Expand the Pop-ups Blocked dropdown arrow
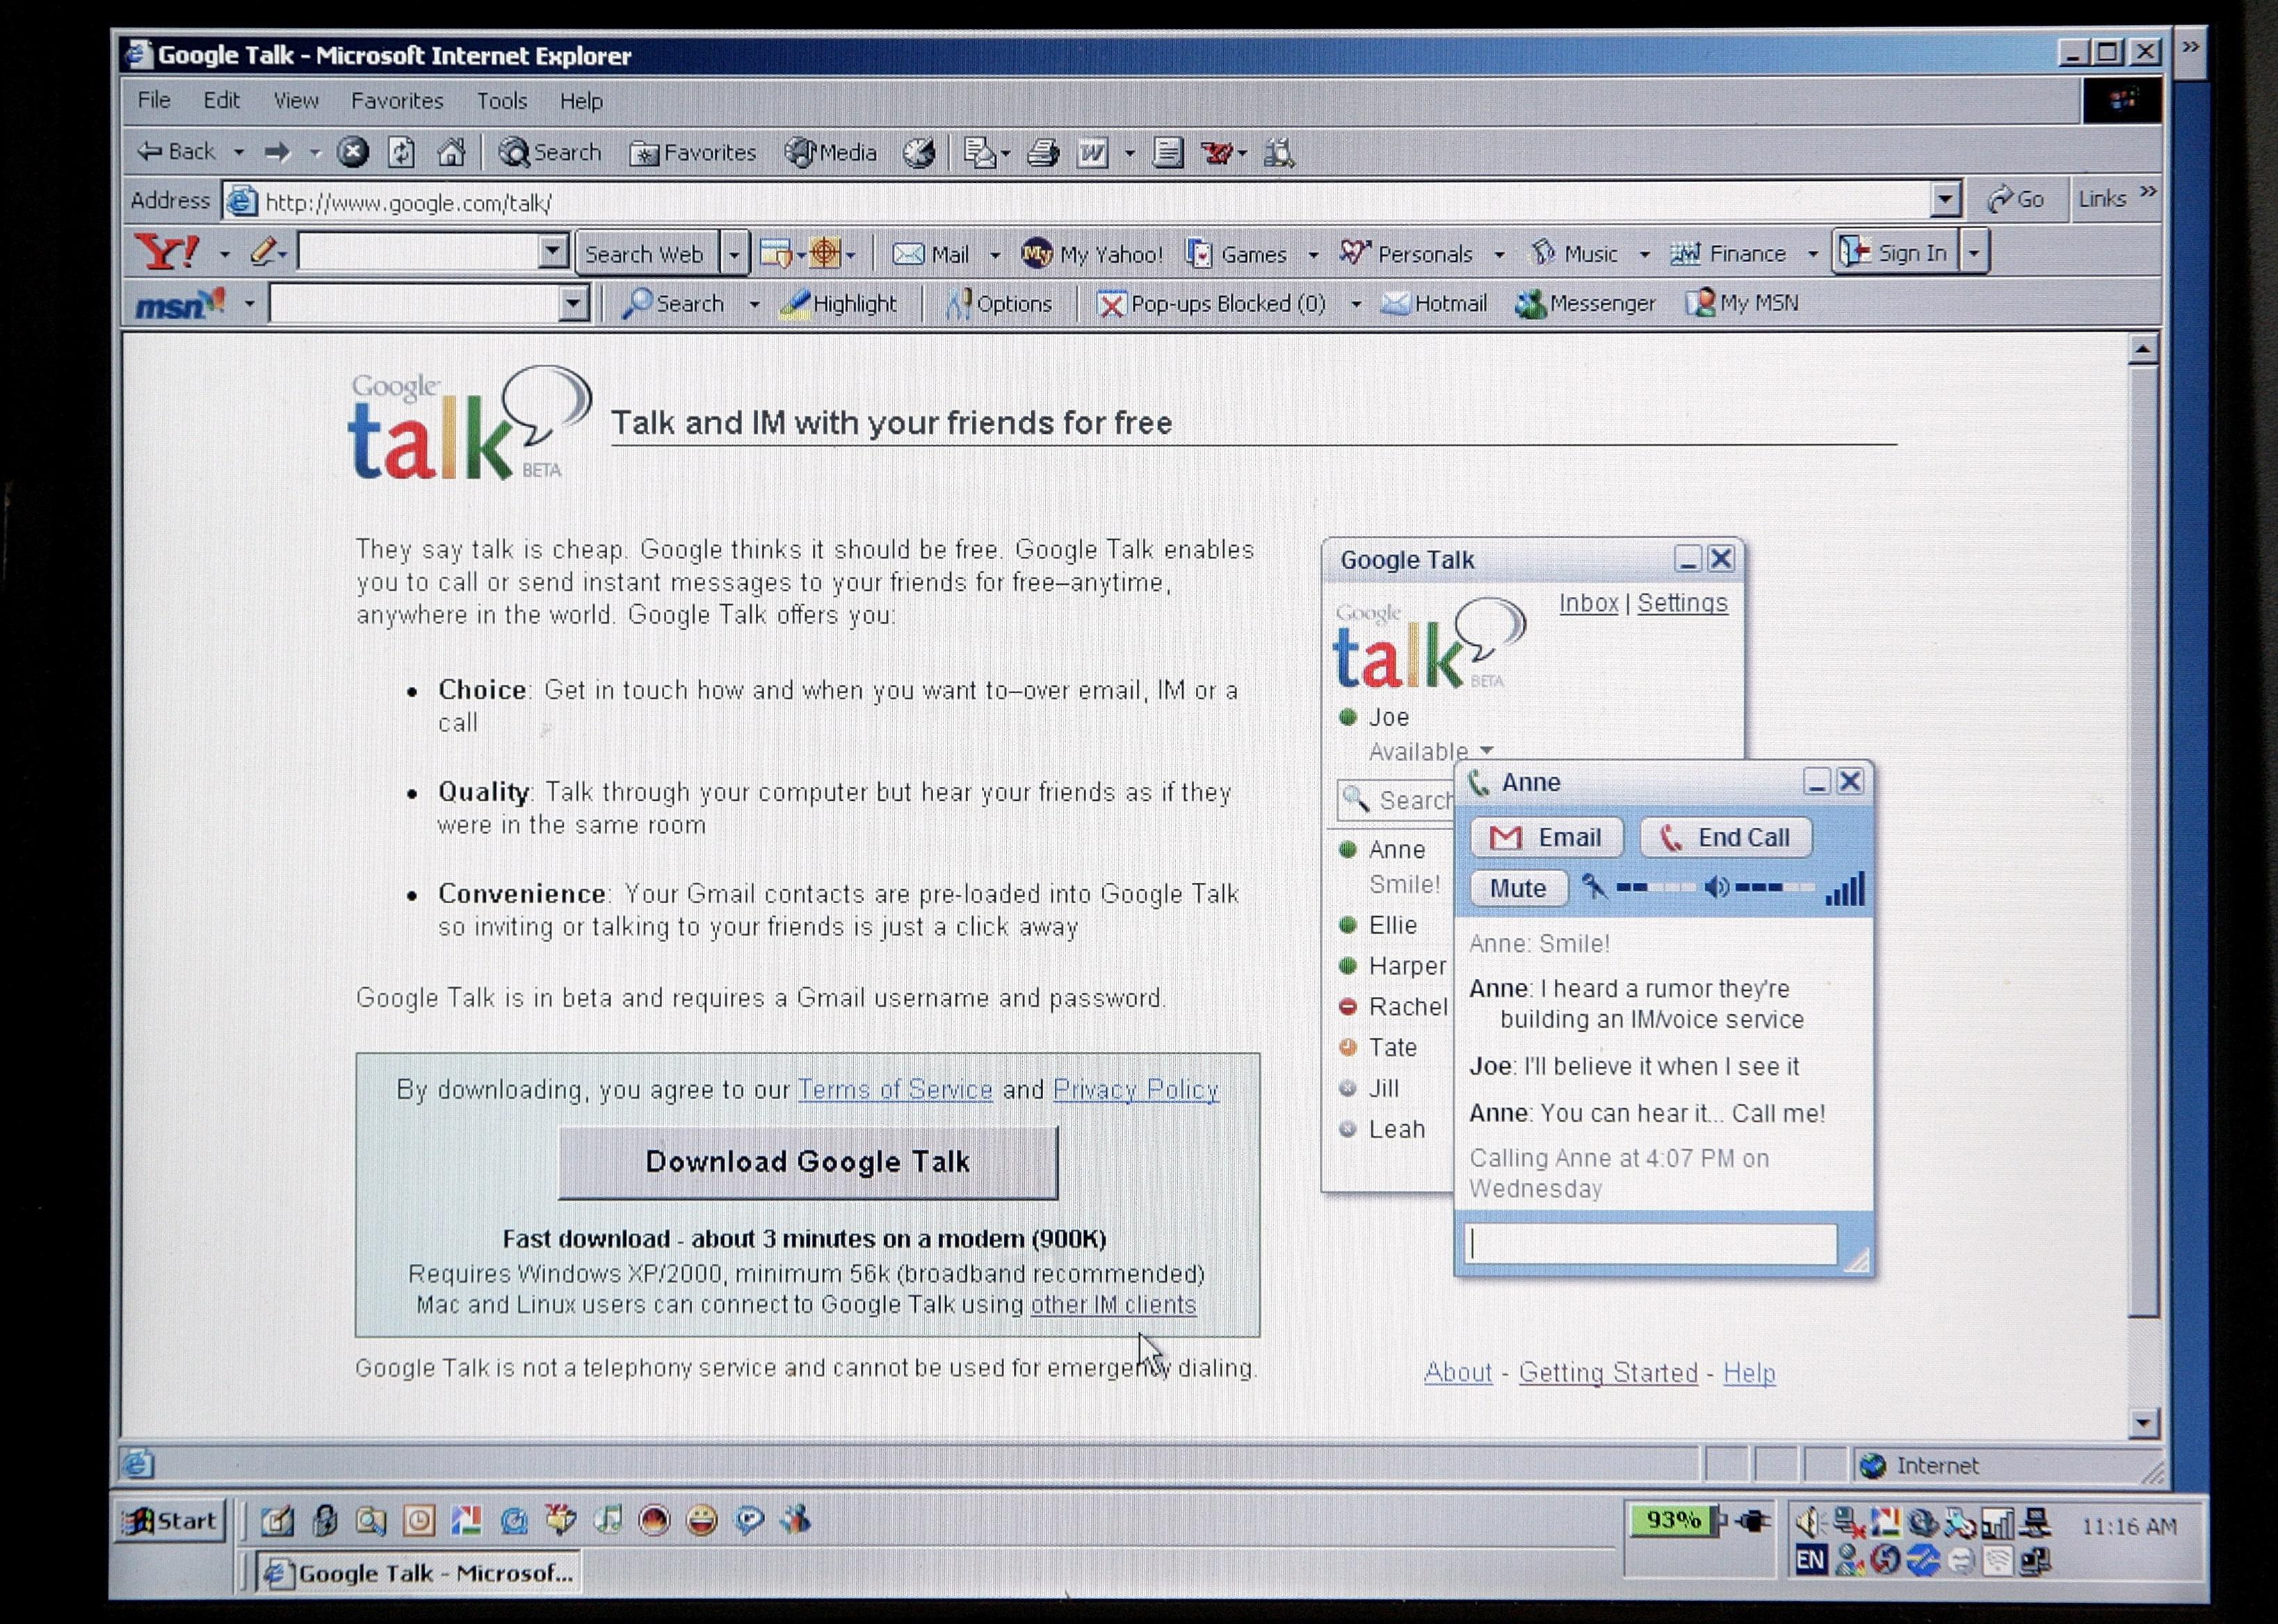Screen dimensions: 2278x1624 click(1356, 303)
